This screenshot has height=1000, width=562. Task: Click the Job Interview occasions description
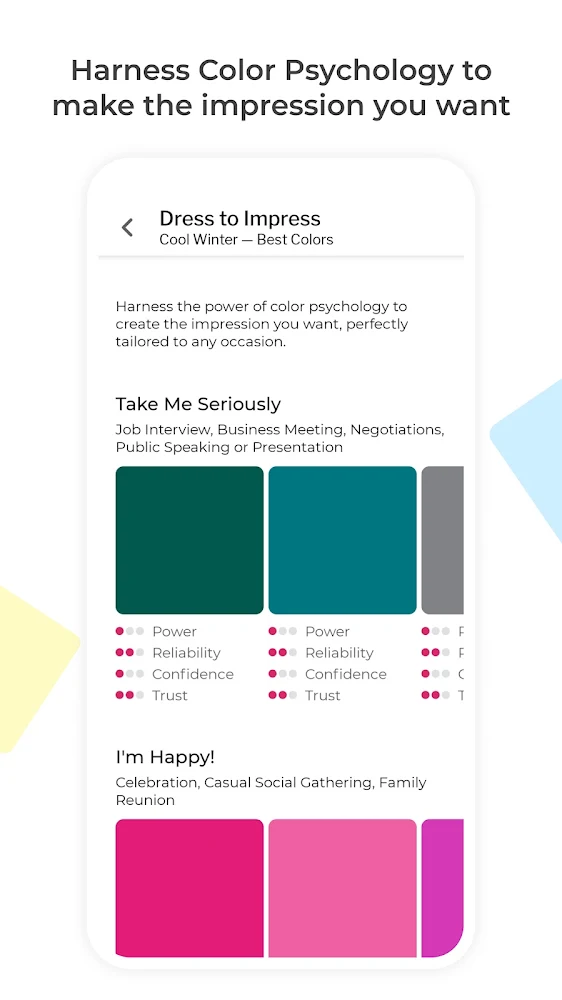point(280,438)
